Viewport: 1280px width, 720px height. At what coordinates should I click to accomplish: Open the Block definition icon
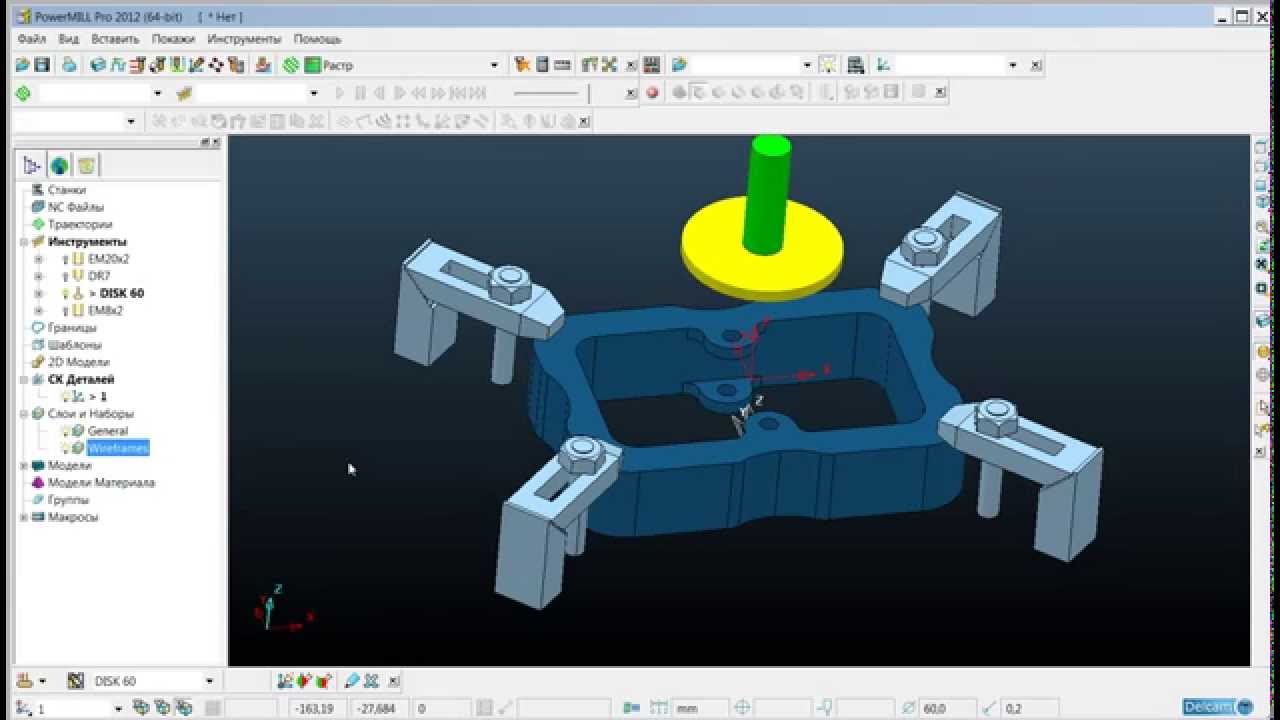click(98, 65)
